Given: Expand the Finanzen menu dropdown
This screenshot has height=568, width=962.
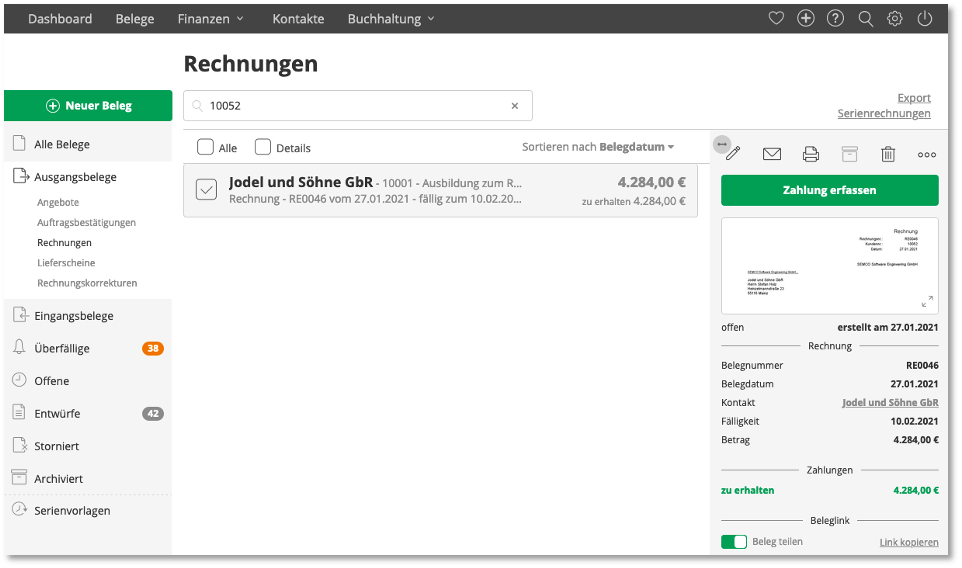Looking at the screenshot, I should tap(210, 19).
